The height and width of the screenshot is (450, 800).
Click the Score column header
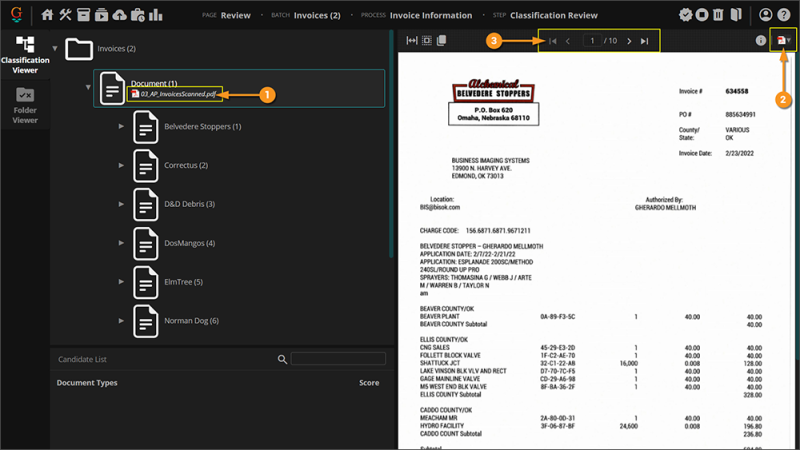tap(369, 383)
